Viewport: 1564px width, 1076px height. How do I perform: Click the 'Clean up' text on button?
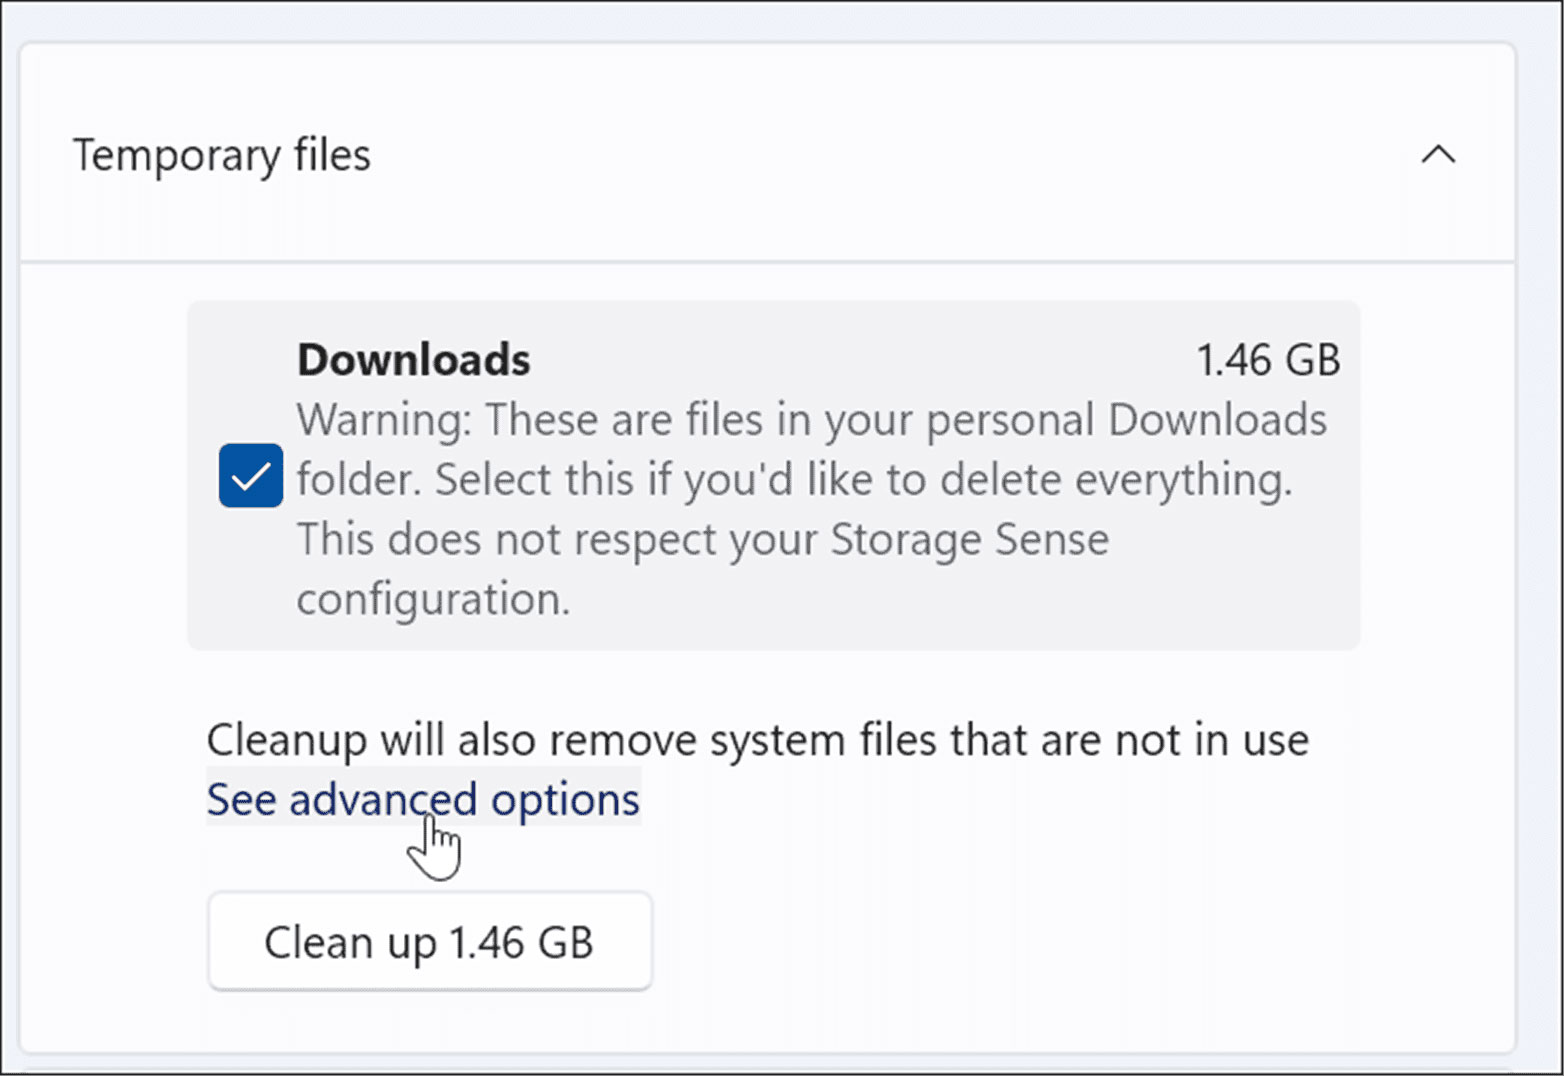coord(350,943)
